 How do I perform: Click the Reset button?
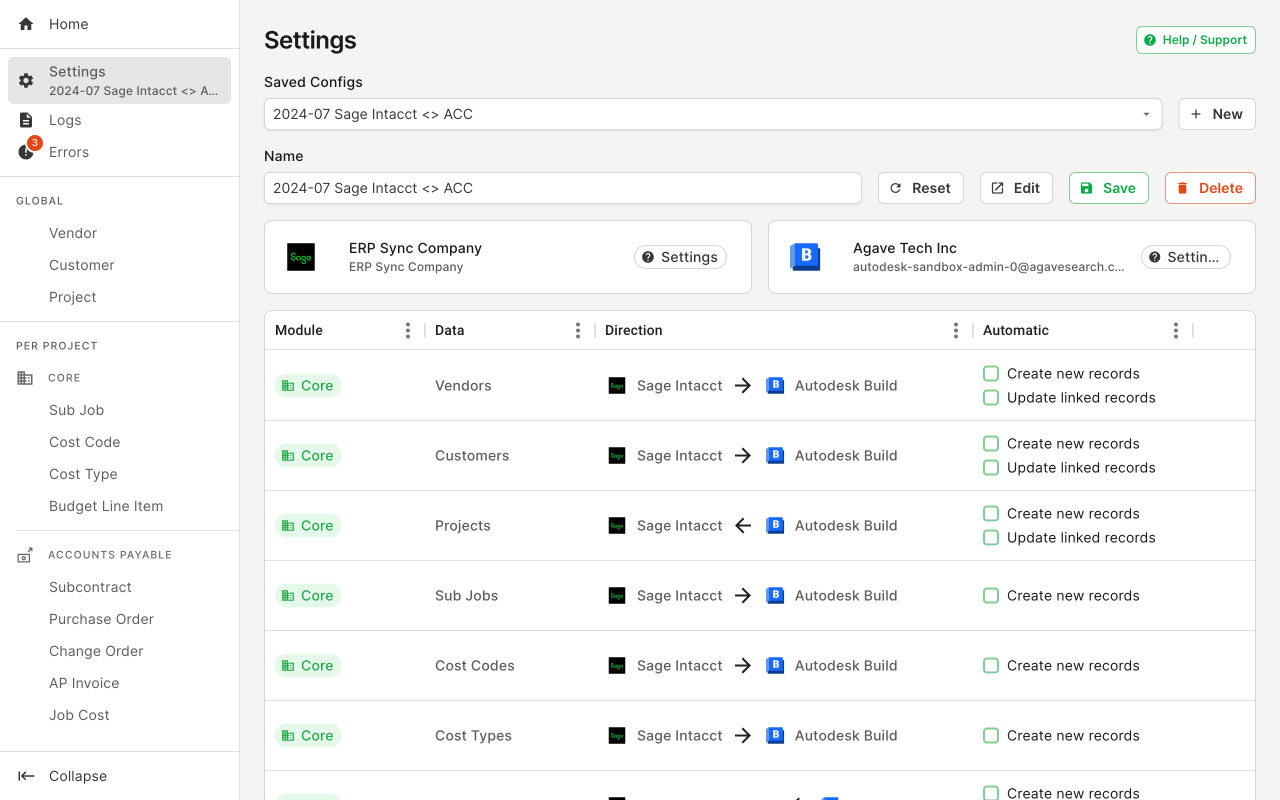pyautogui.click(x=921, y=188)
